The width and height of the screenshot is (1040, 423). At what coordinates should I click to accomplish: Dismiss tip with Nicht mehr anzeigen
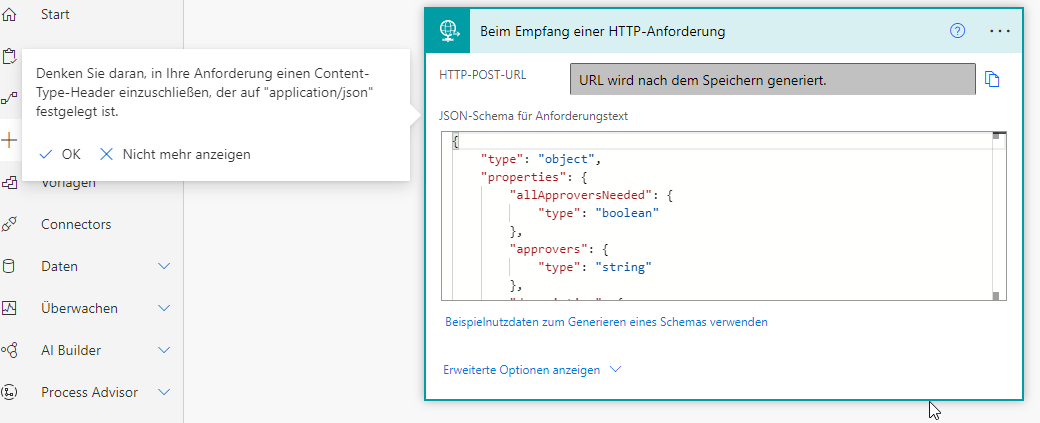click(176, 154)
